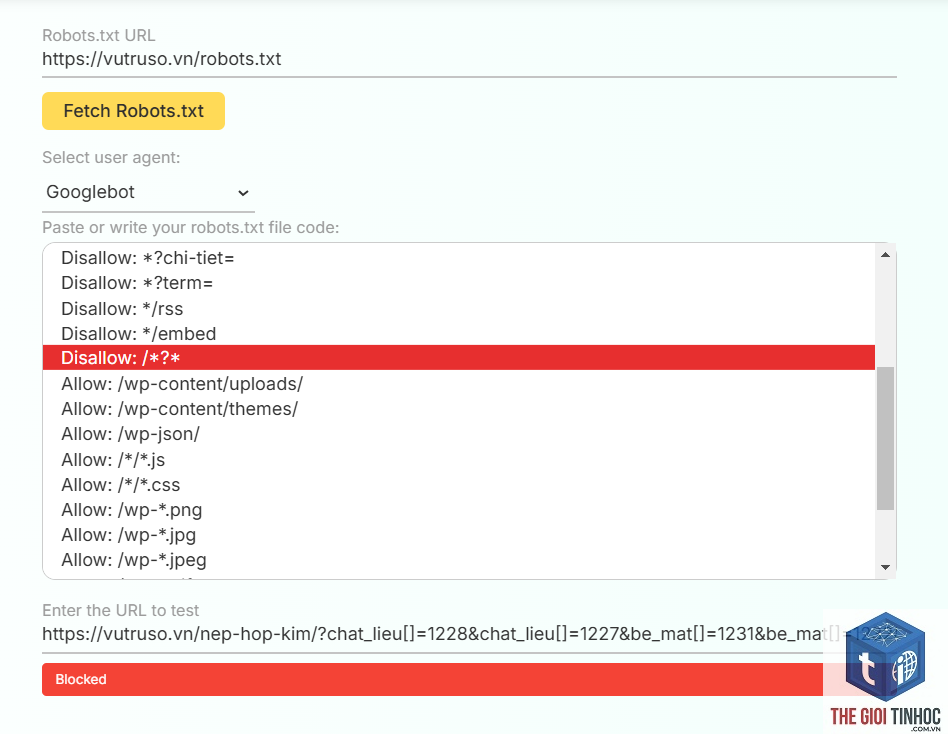This screenshot has width=948, height=734.
Task: Click the line Allow: /wp-json/
Action: pos(131,434)
